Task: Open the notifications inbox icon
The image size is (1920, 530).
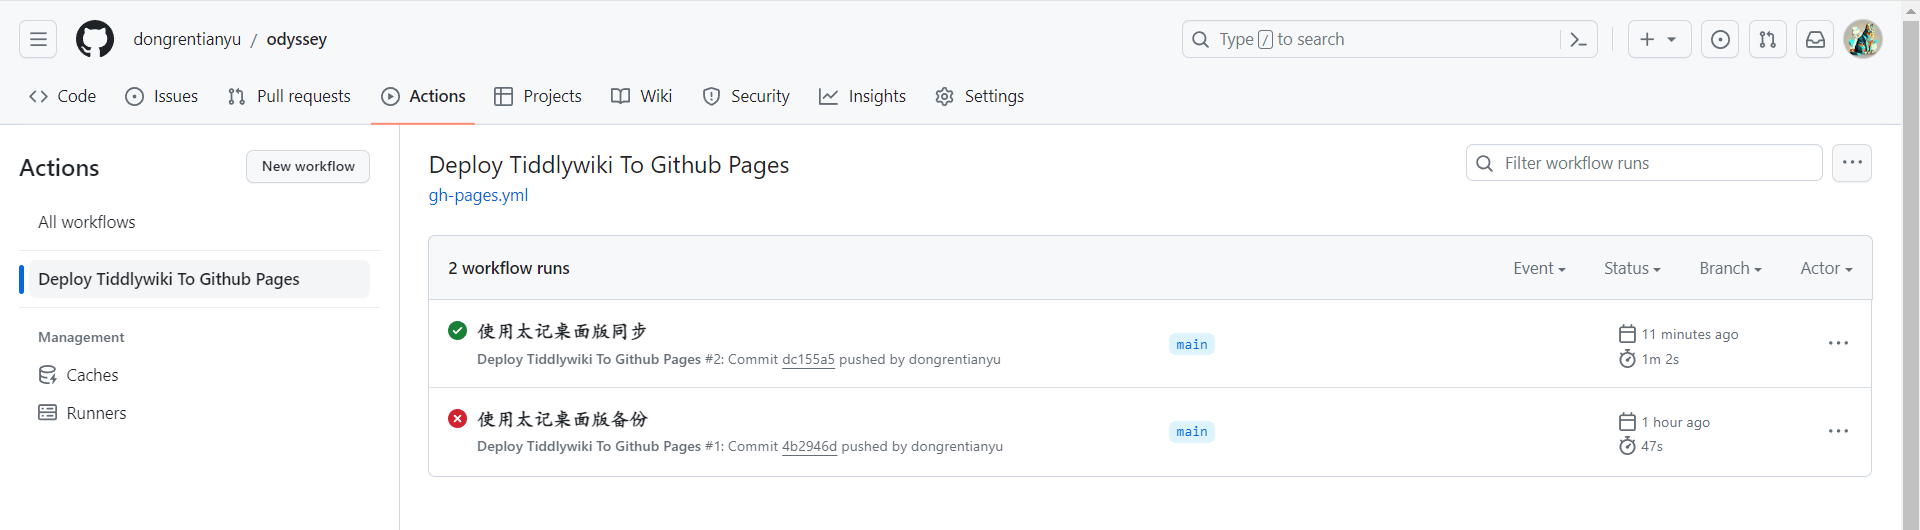Action: pyautogui.click(x=1815, y=39)
